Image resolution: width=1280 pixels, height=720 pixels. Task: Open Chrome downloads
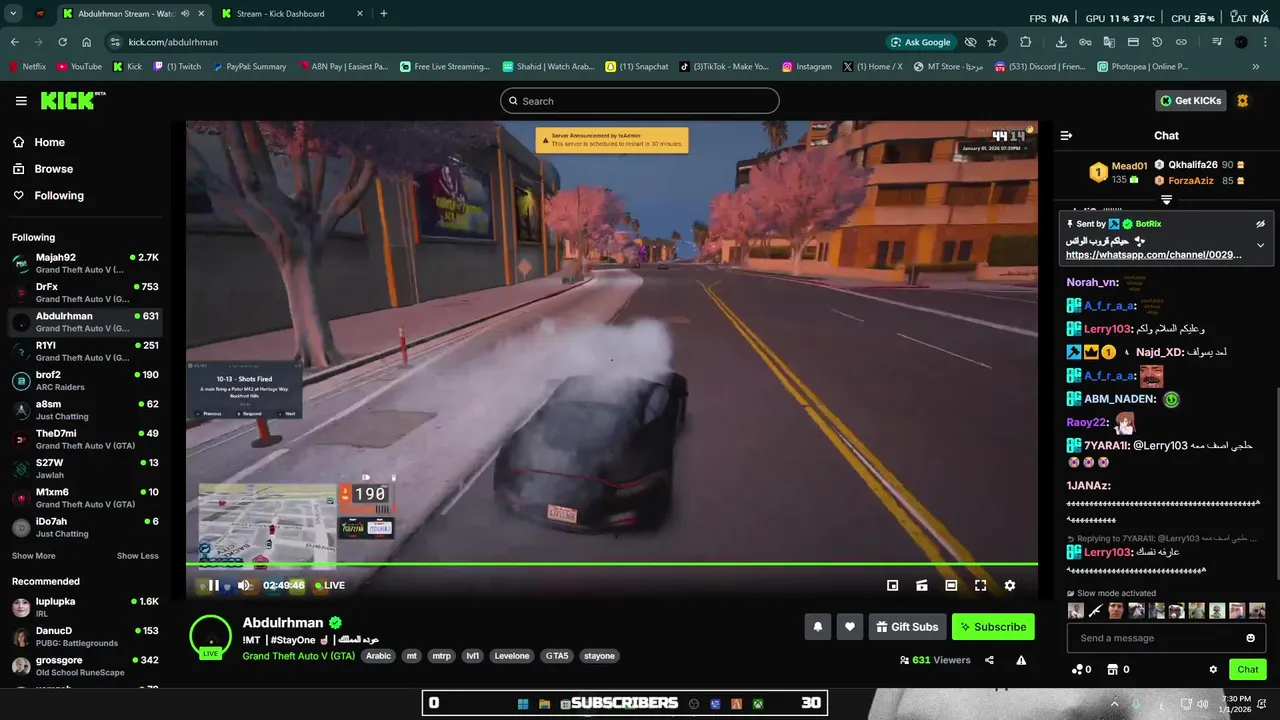[1061, 42]
